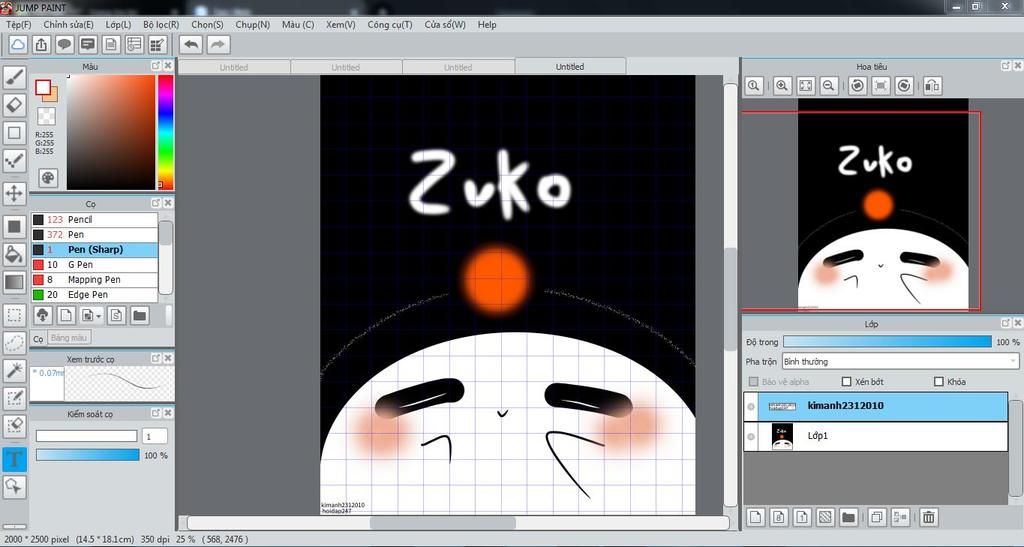Open the add brush dropdown arrow
1024x547 pixels.
(x=99, y=317)
